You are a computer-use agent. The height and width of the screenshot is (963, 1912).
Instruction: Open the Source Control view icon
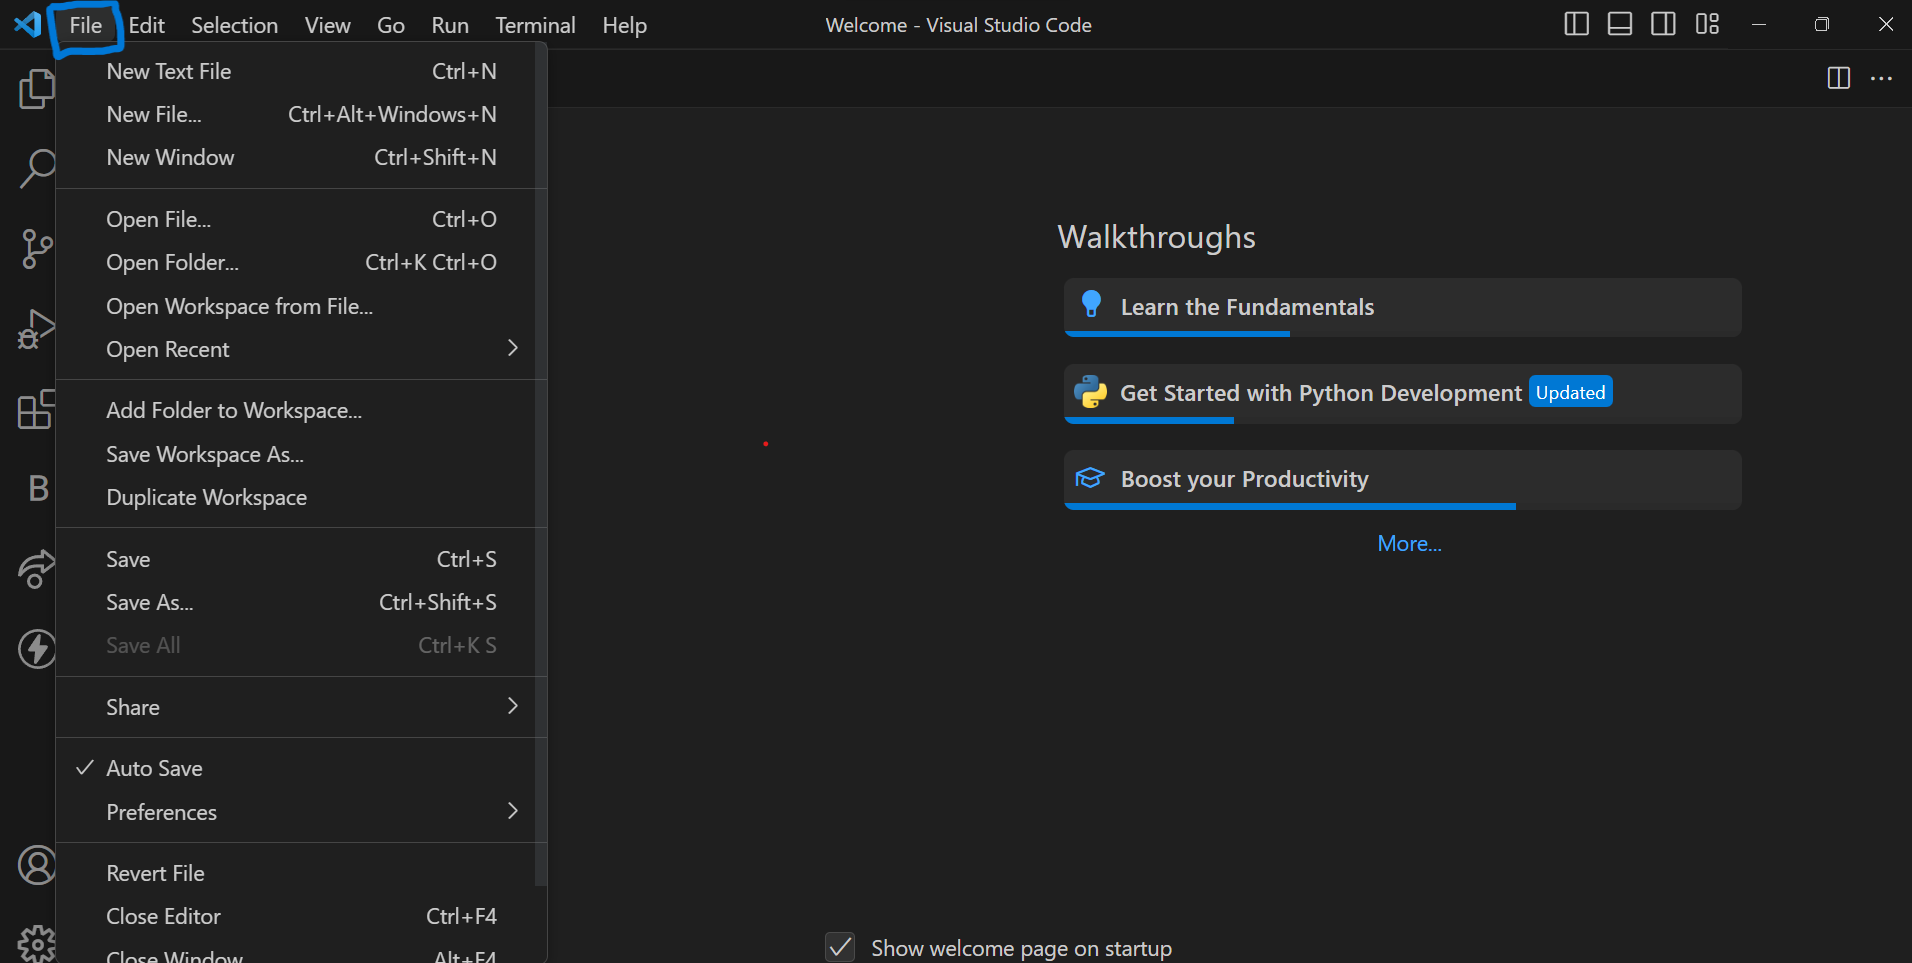[37, 249]
